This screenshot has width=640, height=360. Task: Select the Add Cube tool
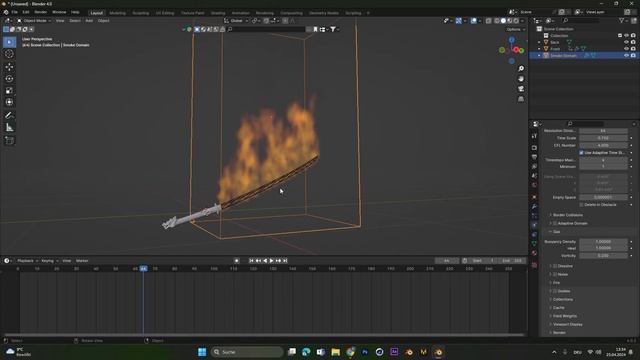(x=9, y=141)
